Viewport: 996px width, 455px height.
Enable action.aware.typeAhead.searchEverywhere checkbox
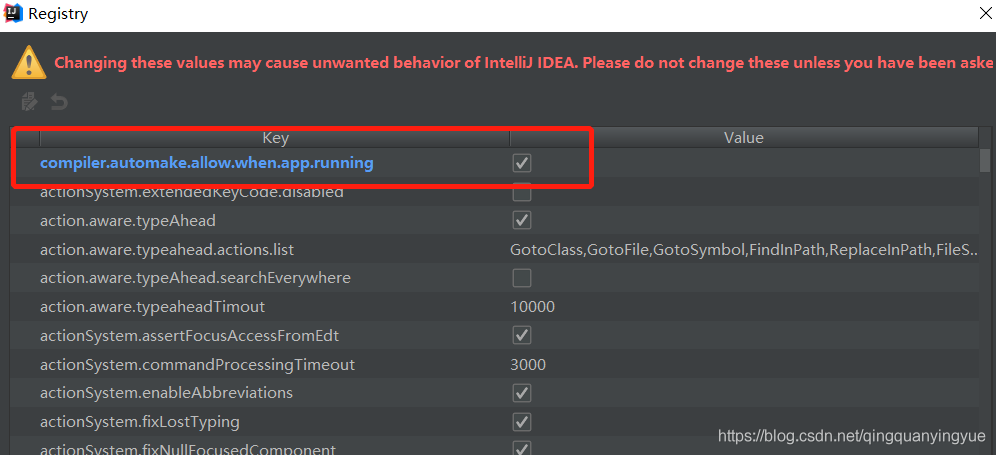522,278
